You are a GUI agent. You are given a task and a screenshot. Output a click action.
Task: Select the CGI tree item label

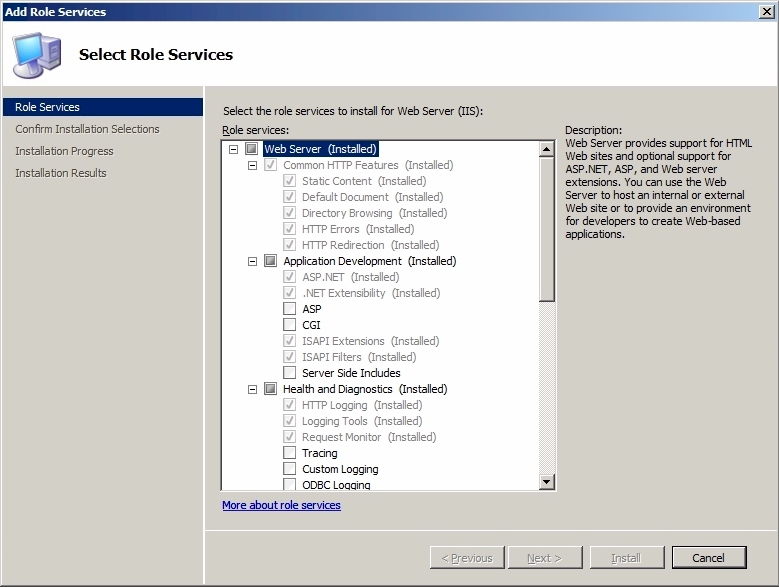pos(311,325)
